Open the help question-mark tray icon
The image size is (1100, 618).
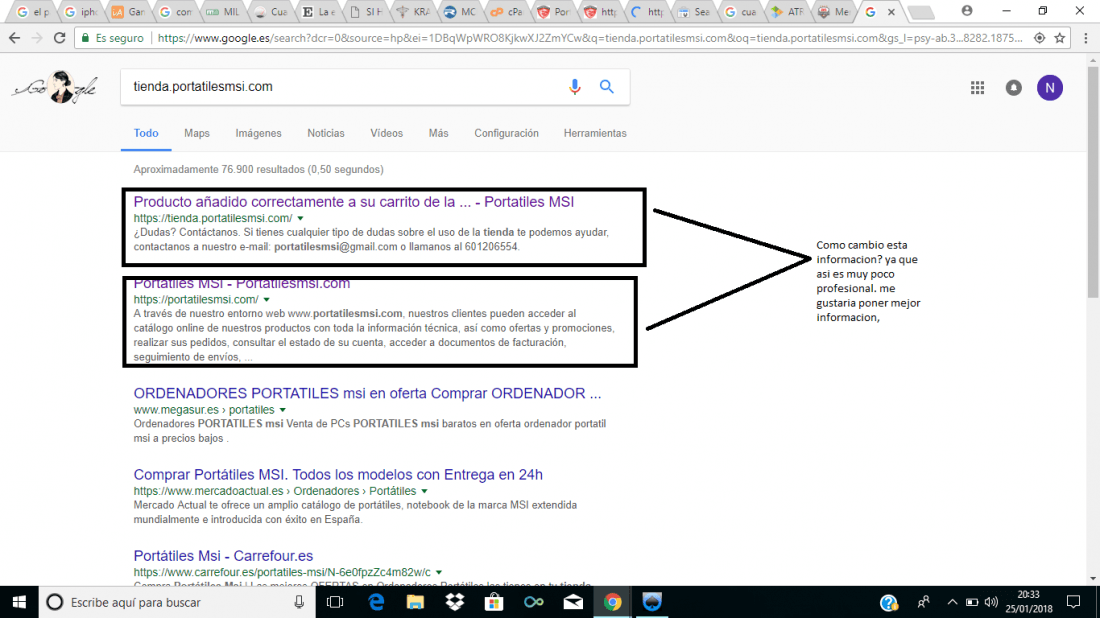click(x=889, y=602)
